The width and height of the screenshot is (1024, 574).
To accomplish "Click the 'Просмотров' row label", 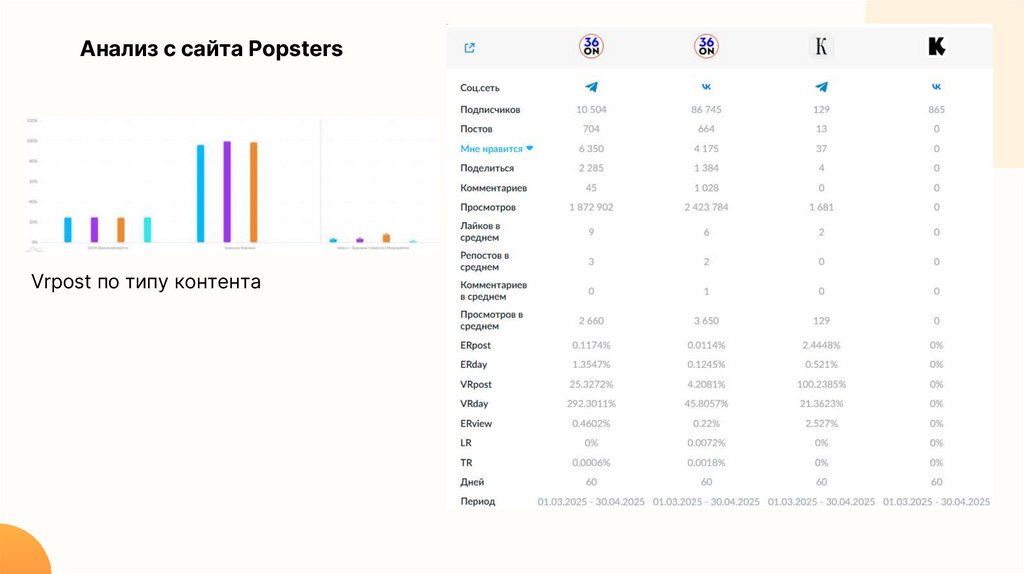I will click(488, 208).
